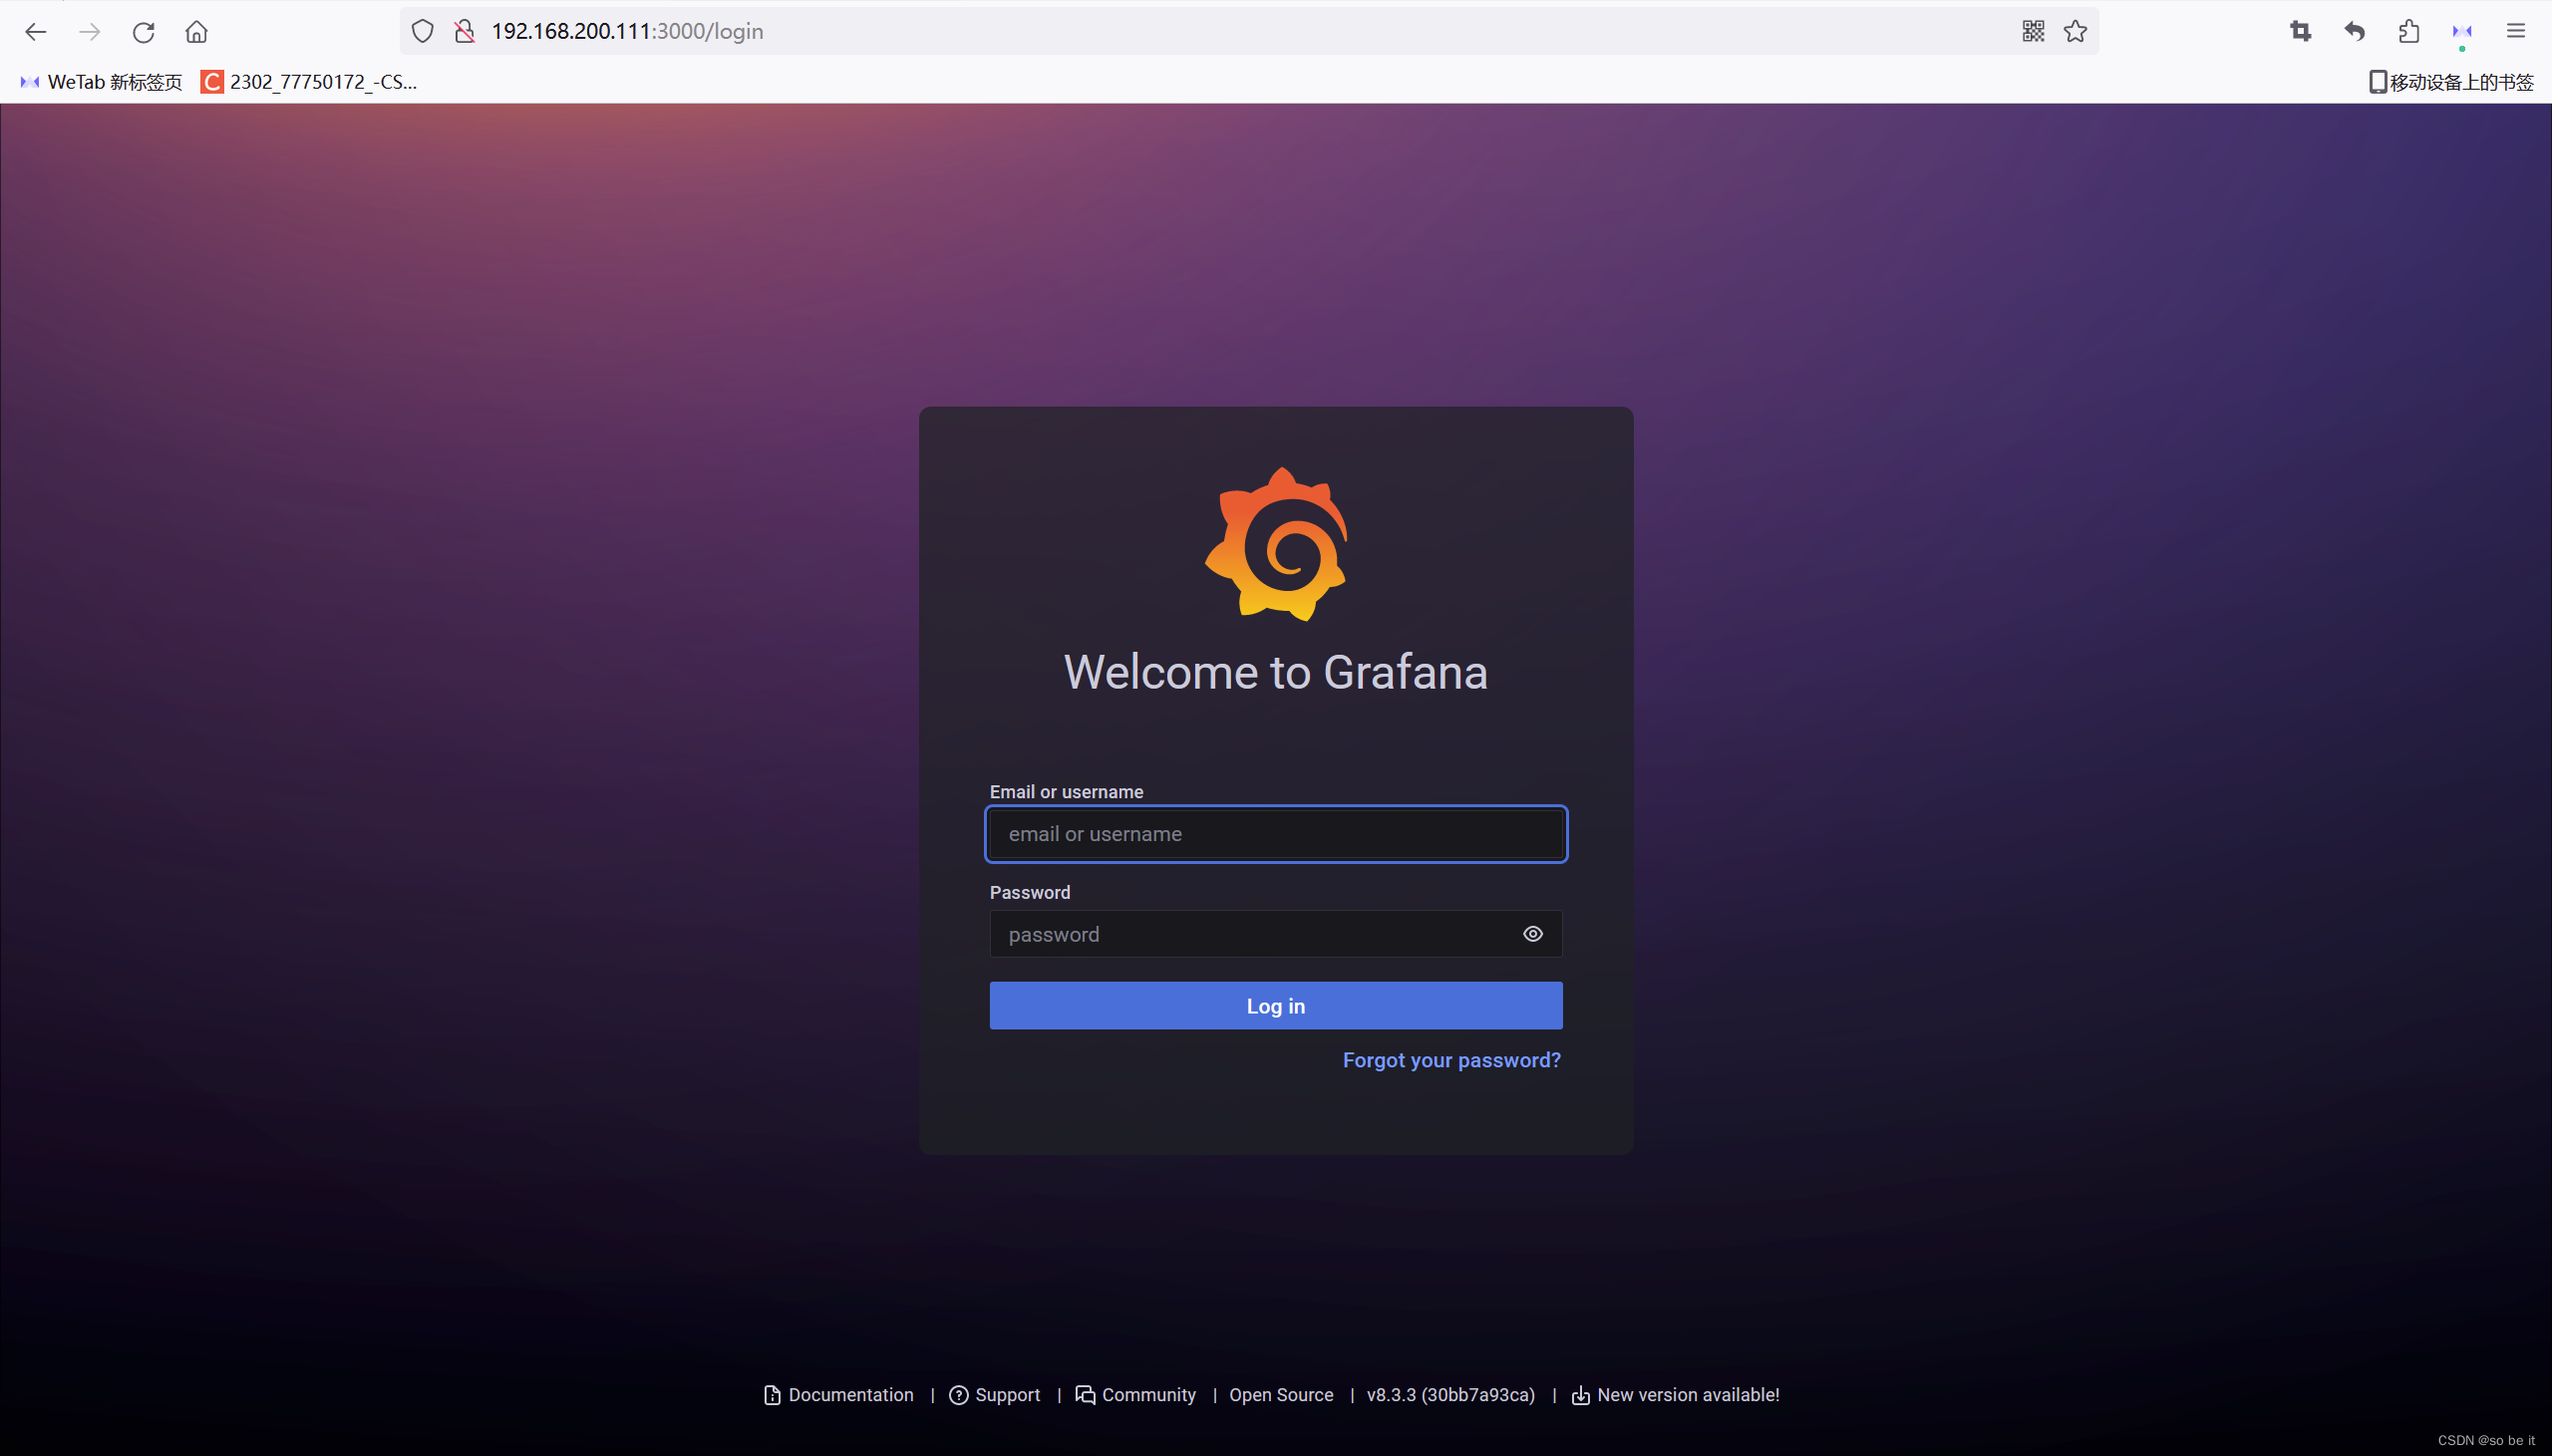Open the extensions puzzle icon
2552x1456 pixels.
coord(2408,32)
